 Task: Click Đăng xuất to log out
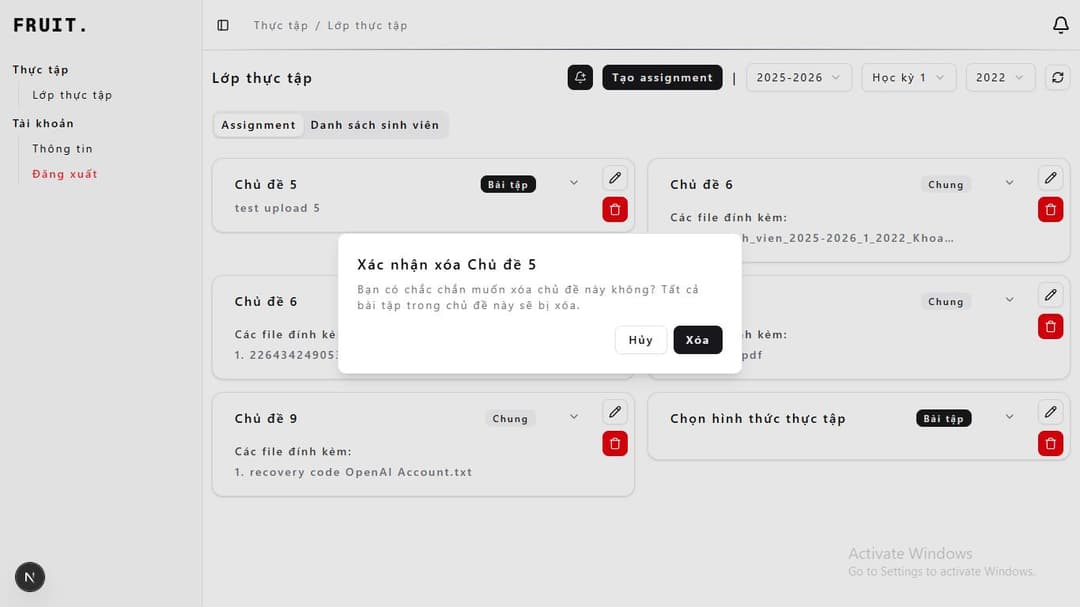(x=66, y=173)
